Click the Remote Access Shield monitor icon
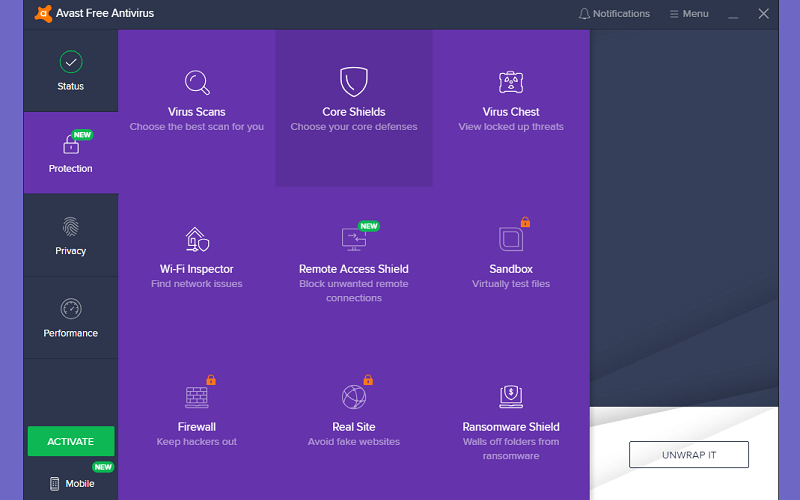Screen dimensions: 800x500 pos(354,240)
